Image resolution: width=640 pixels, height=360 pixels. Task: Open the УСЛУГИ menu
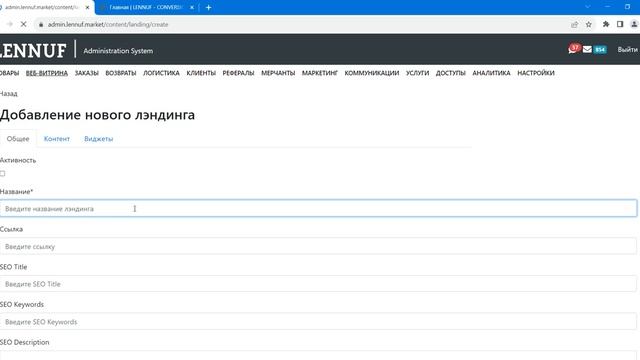pyautogui.click(x=417, y=73)
